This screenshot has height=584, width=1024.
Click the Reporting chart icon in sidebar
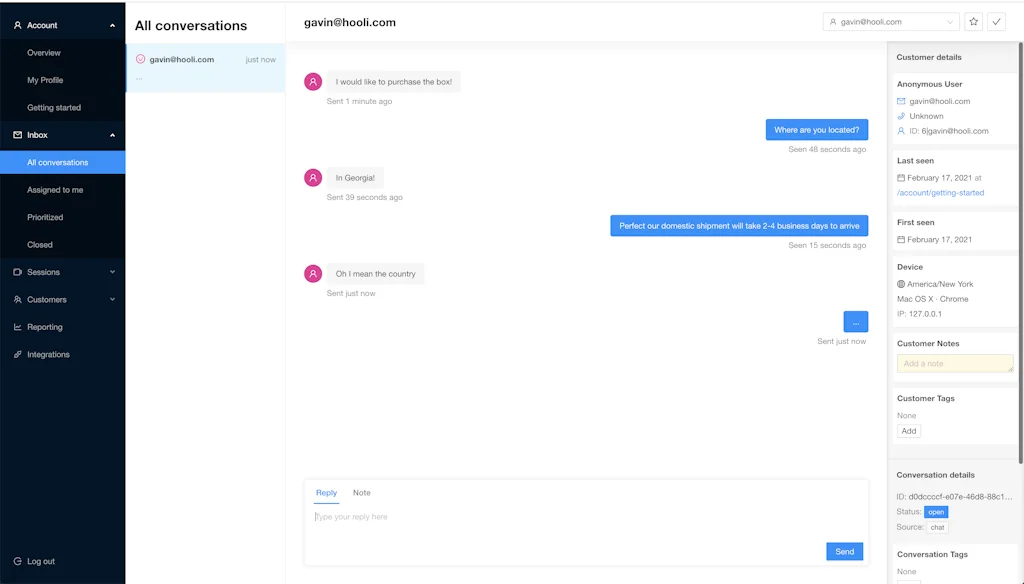tap(18, 327)
